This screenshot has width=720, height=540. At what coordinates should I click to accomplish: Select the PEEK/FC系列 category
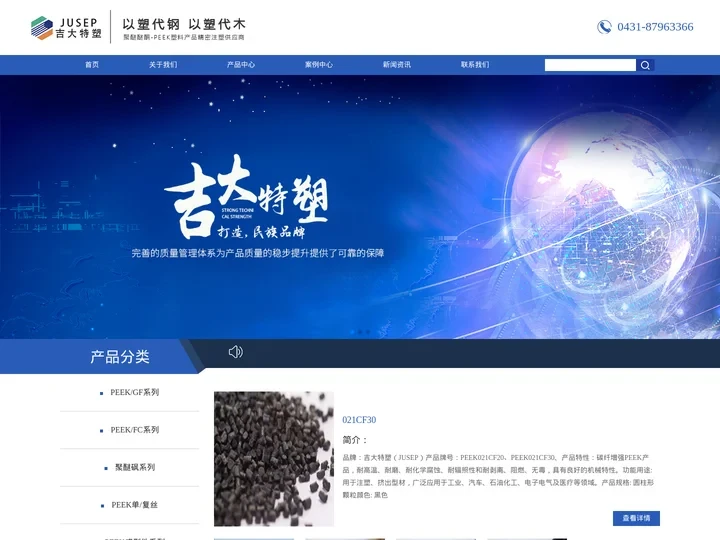click(x=135, y=430)
